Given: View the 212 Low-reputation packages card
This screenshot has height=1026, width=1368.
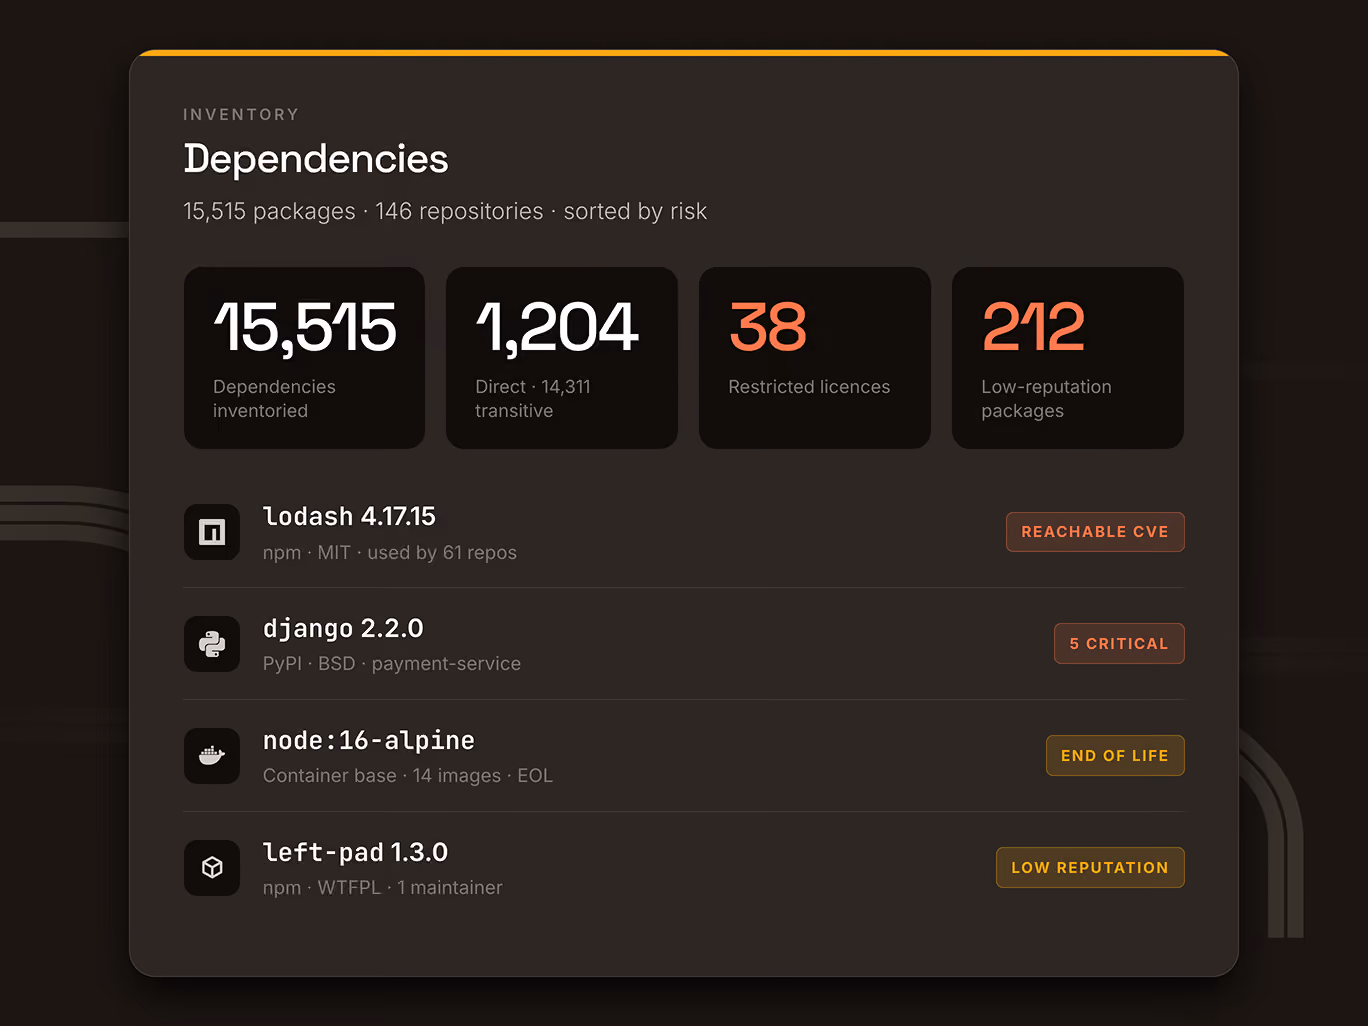Looking at the screenshot, I should (x=1068, y=358).
